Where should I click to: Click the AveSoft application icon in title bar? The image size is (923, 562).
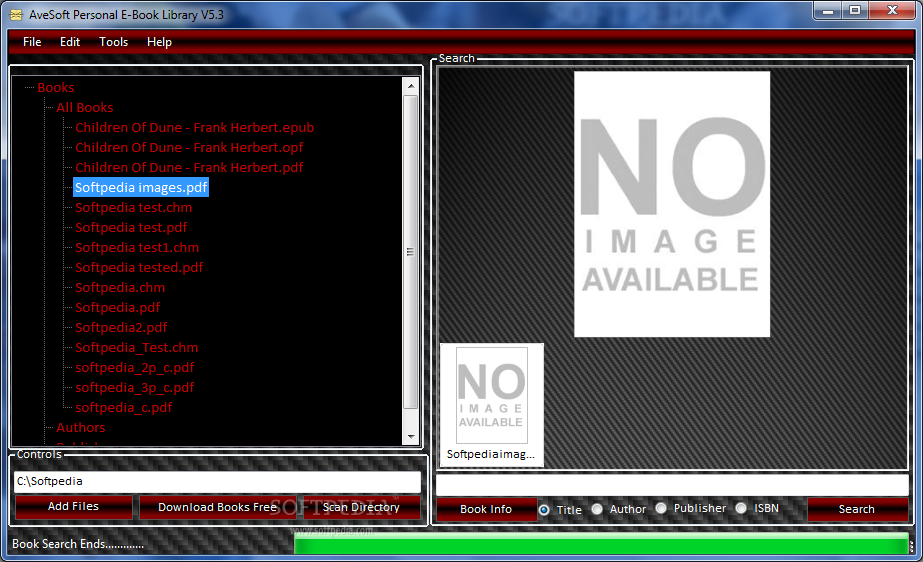(16, 15)
